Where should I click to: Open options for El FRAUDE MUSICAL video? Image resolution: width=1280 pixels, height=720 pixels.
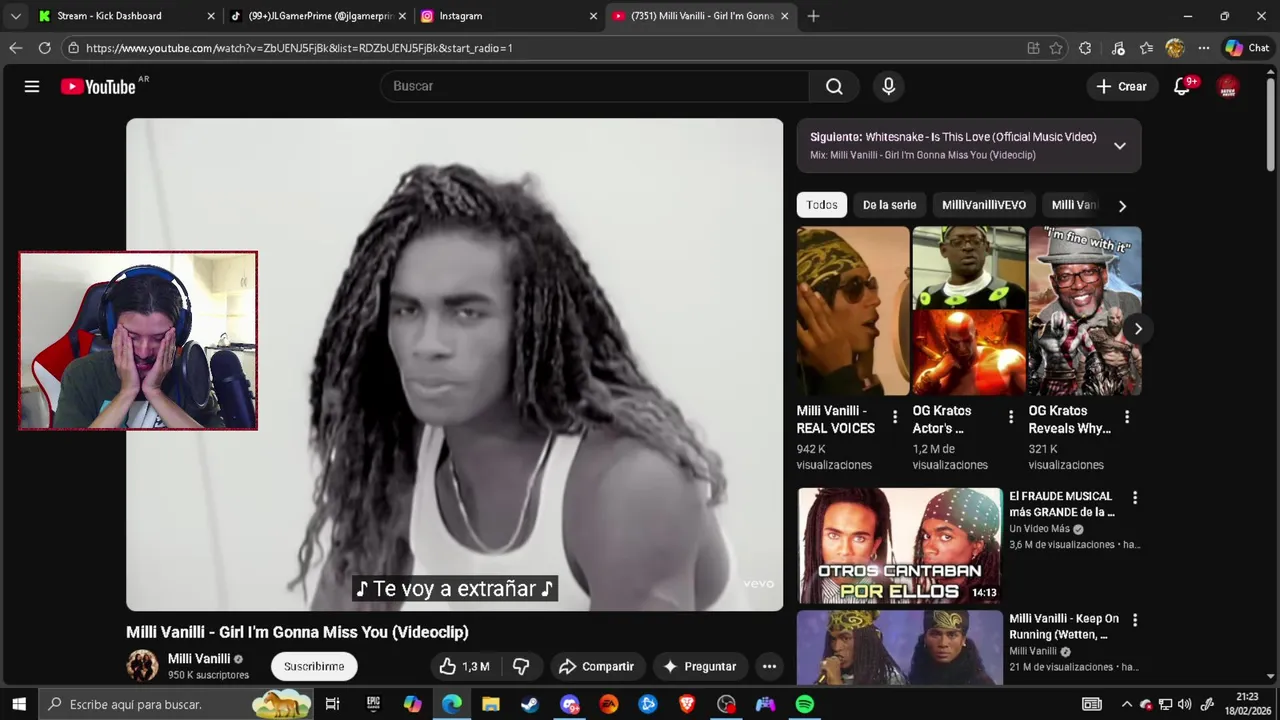[1134, 497]
